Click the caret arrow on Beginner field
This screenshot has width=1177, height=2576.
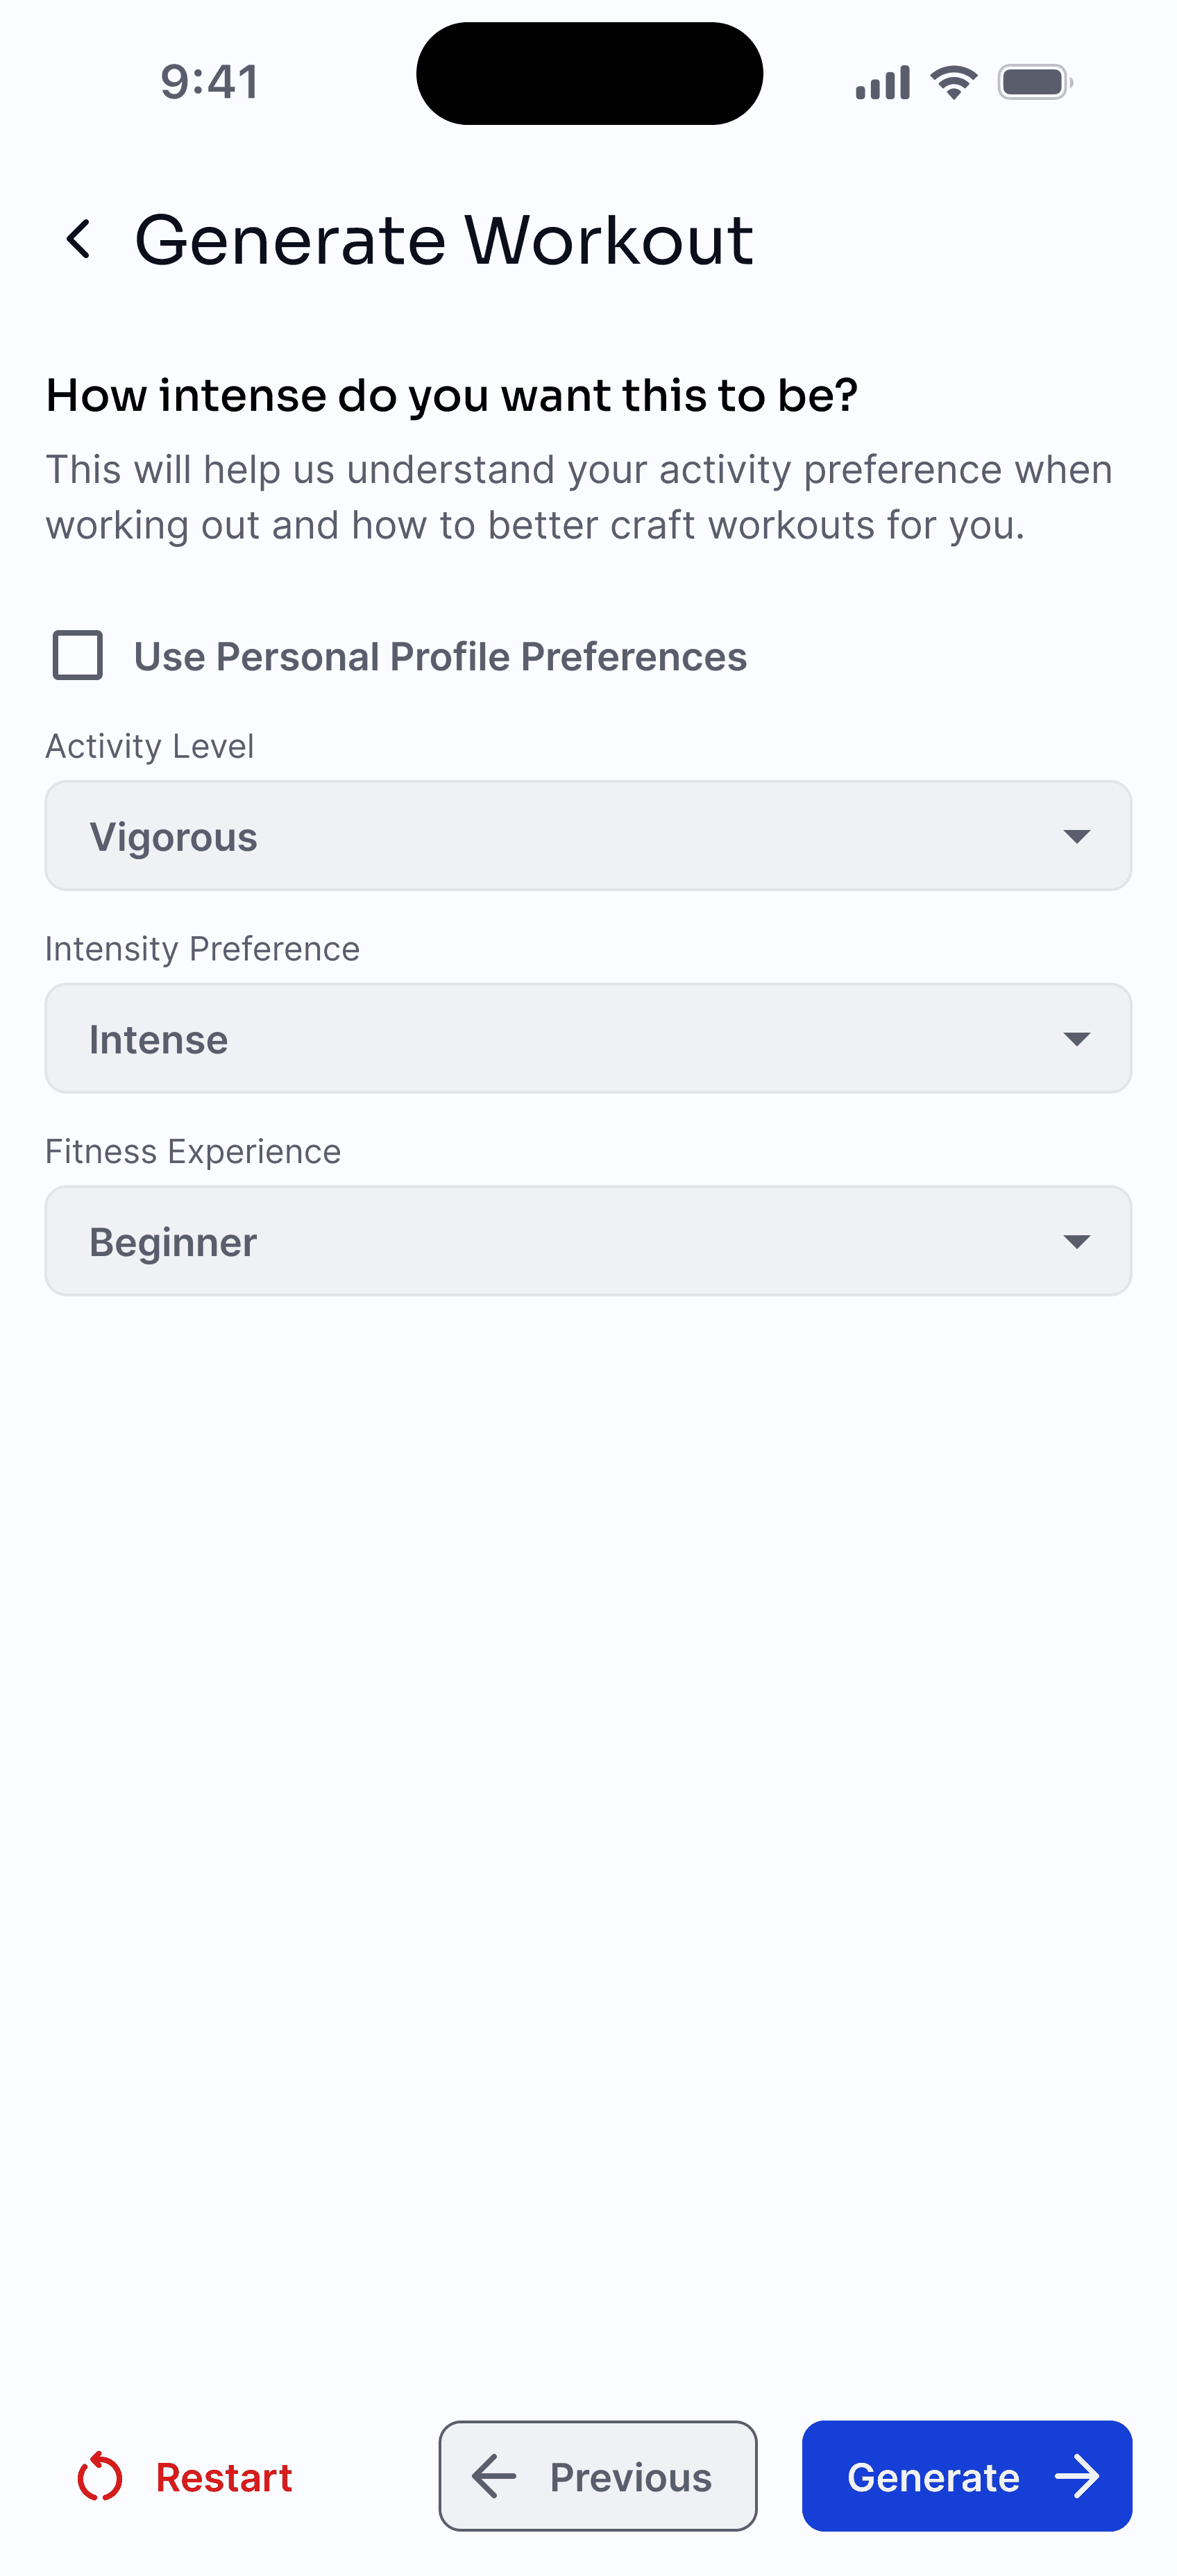point(1076,1242)
